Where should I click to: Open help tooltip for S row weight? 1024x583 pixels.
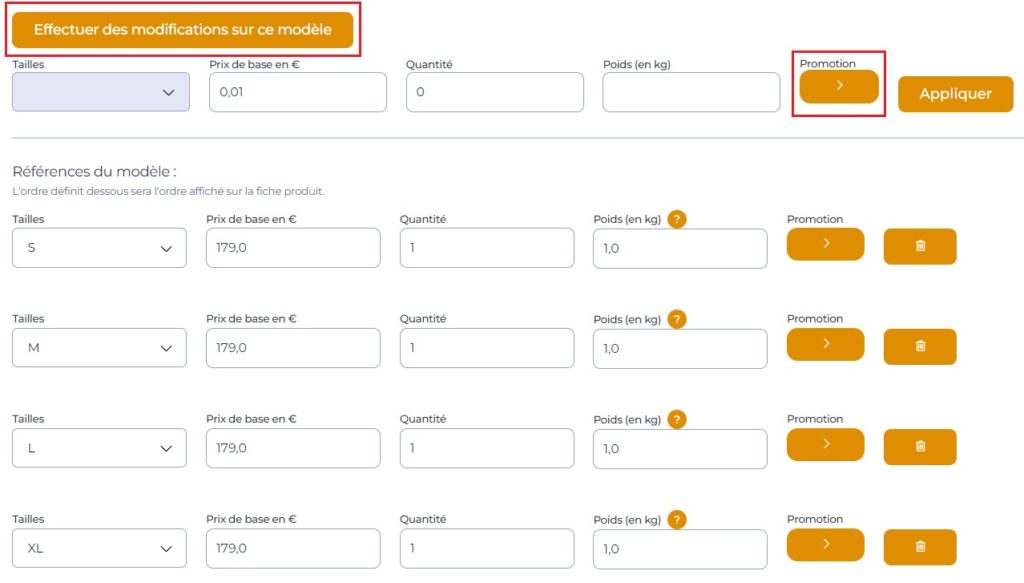[x=677, y=219]
